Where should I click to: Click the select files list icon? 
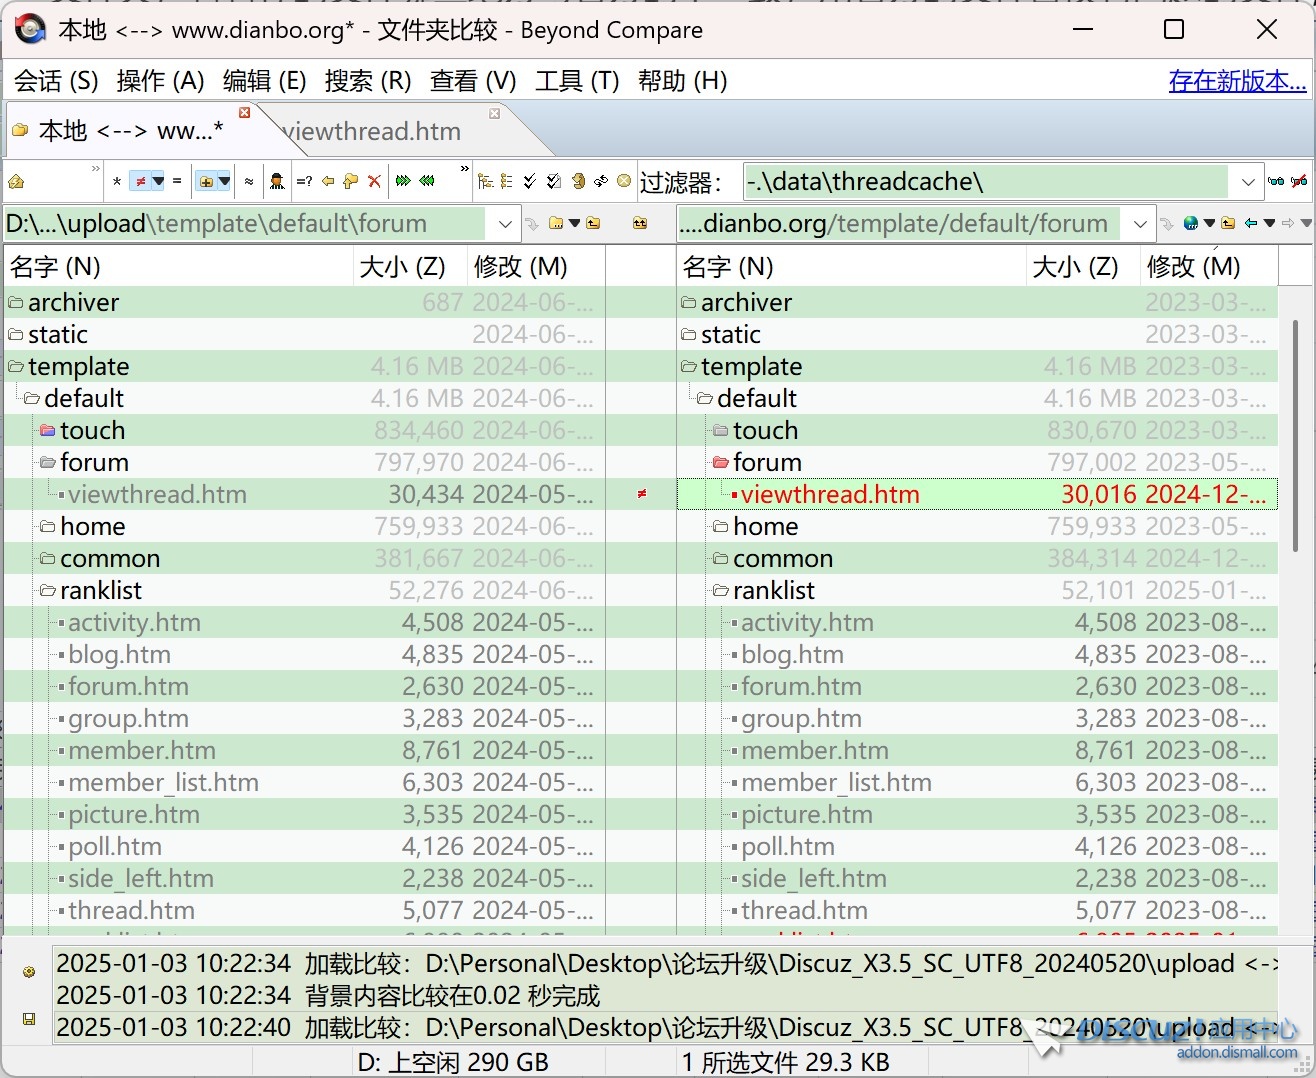(x=506, y=181)
